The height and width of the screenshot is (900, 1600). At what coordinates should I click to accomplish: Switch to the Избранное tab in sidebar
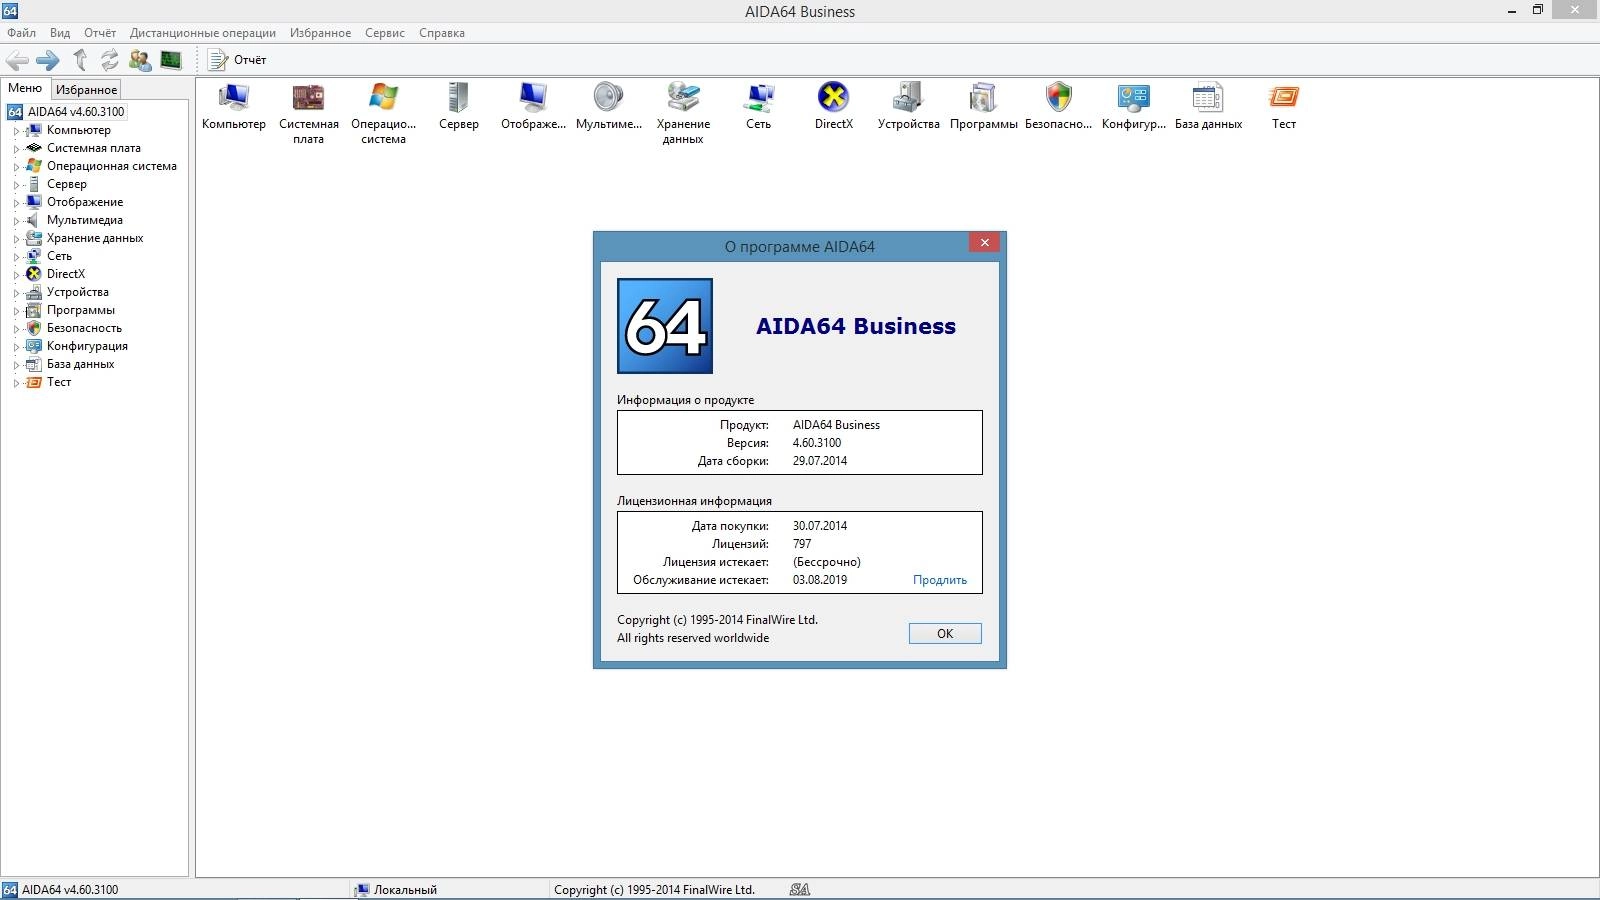[86, 89]
